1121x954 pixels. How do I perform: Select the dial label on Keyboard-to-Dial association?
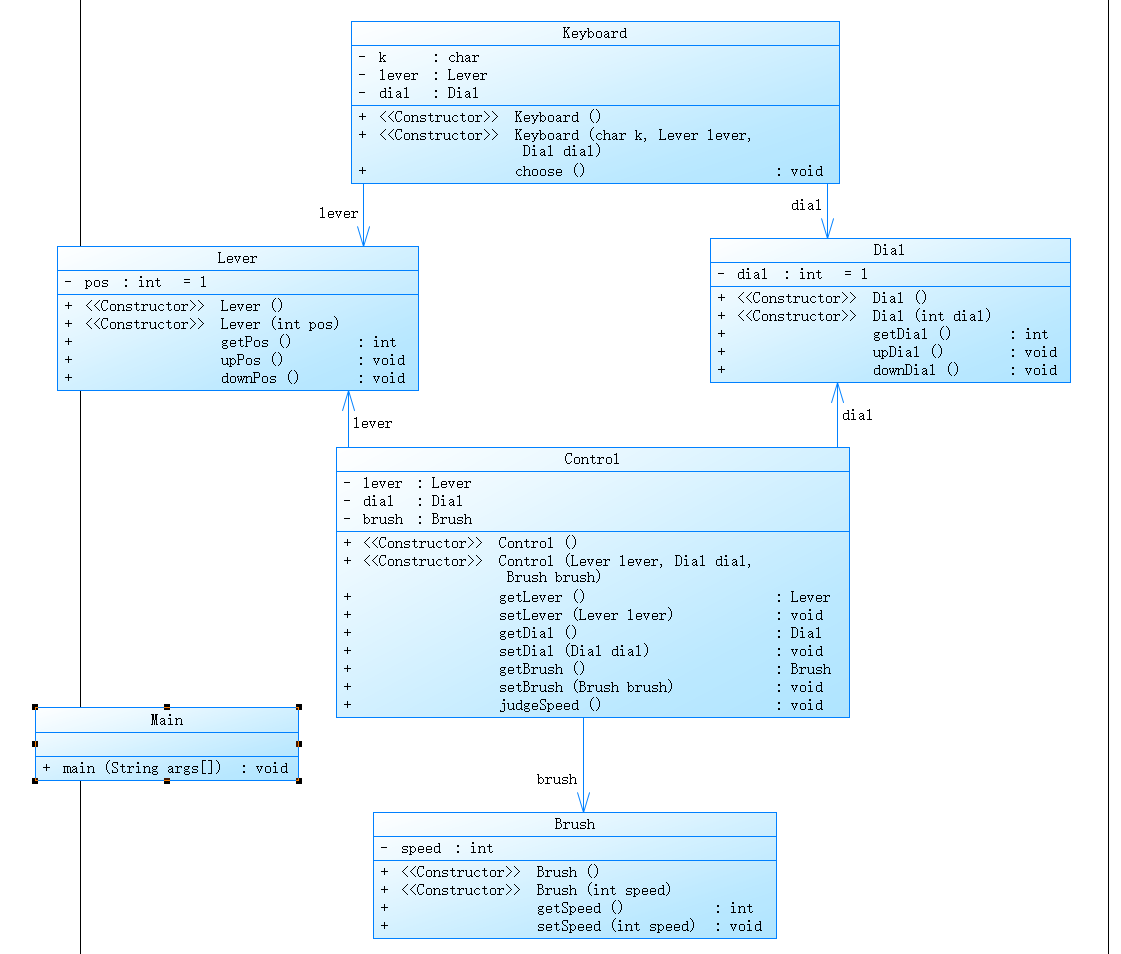(x=806, y=205)
